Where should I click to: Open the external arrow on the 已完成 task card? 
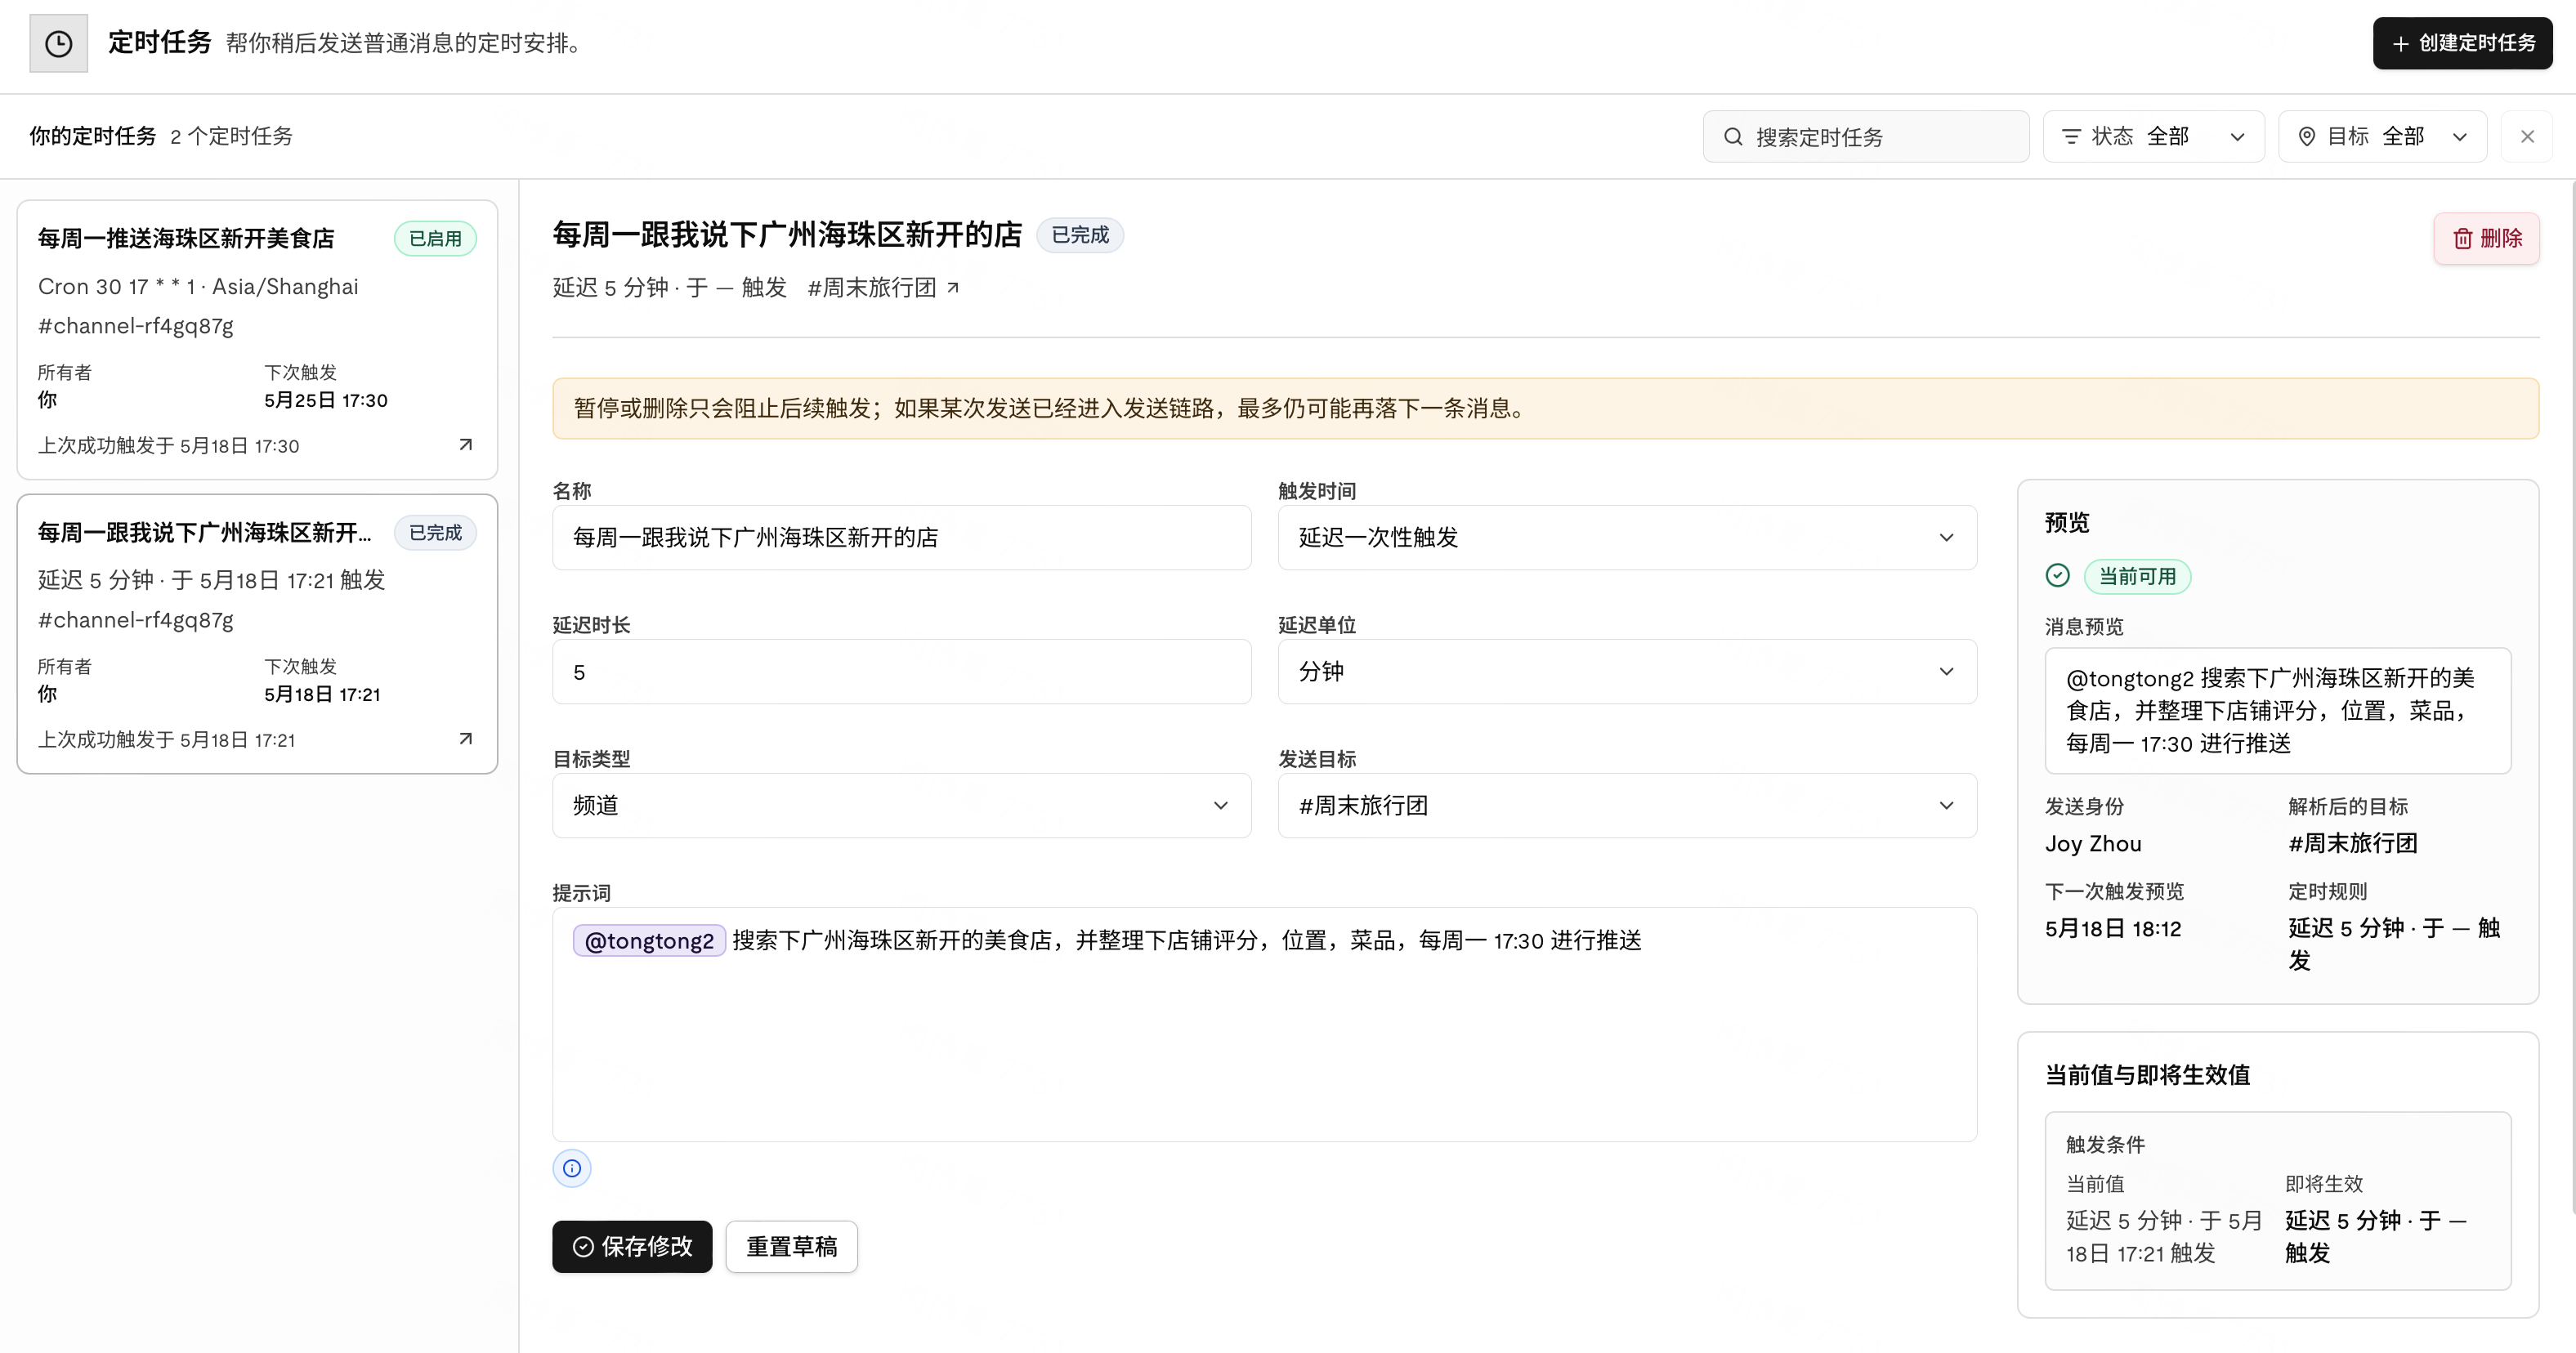465,739
